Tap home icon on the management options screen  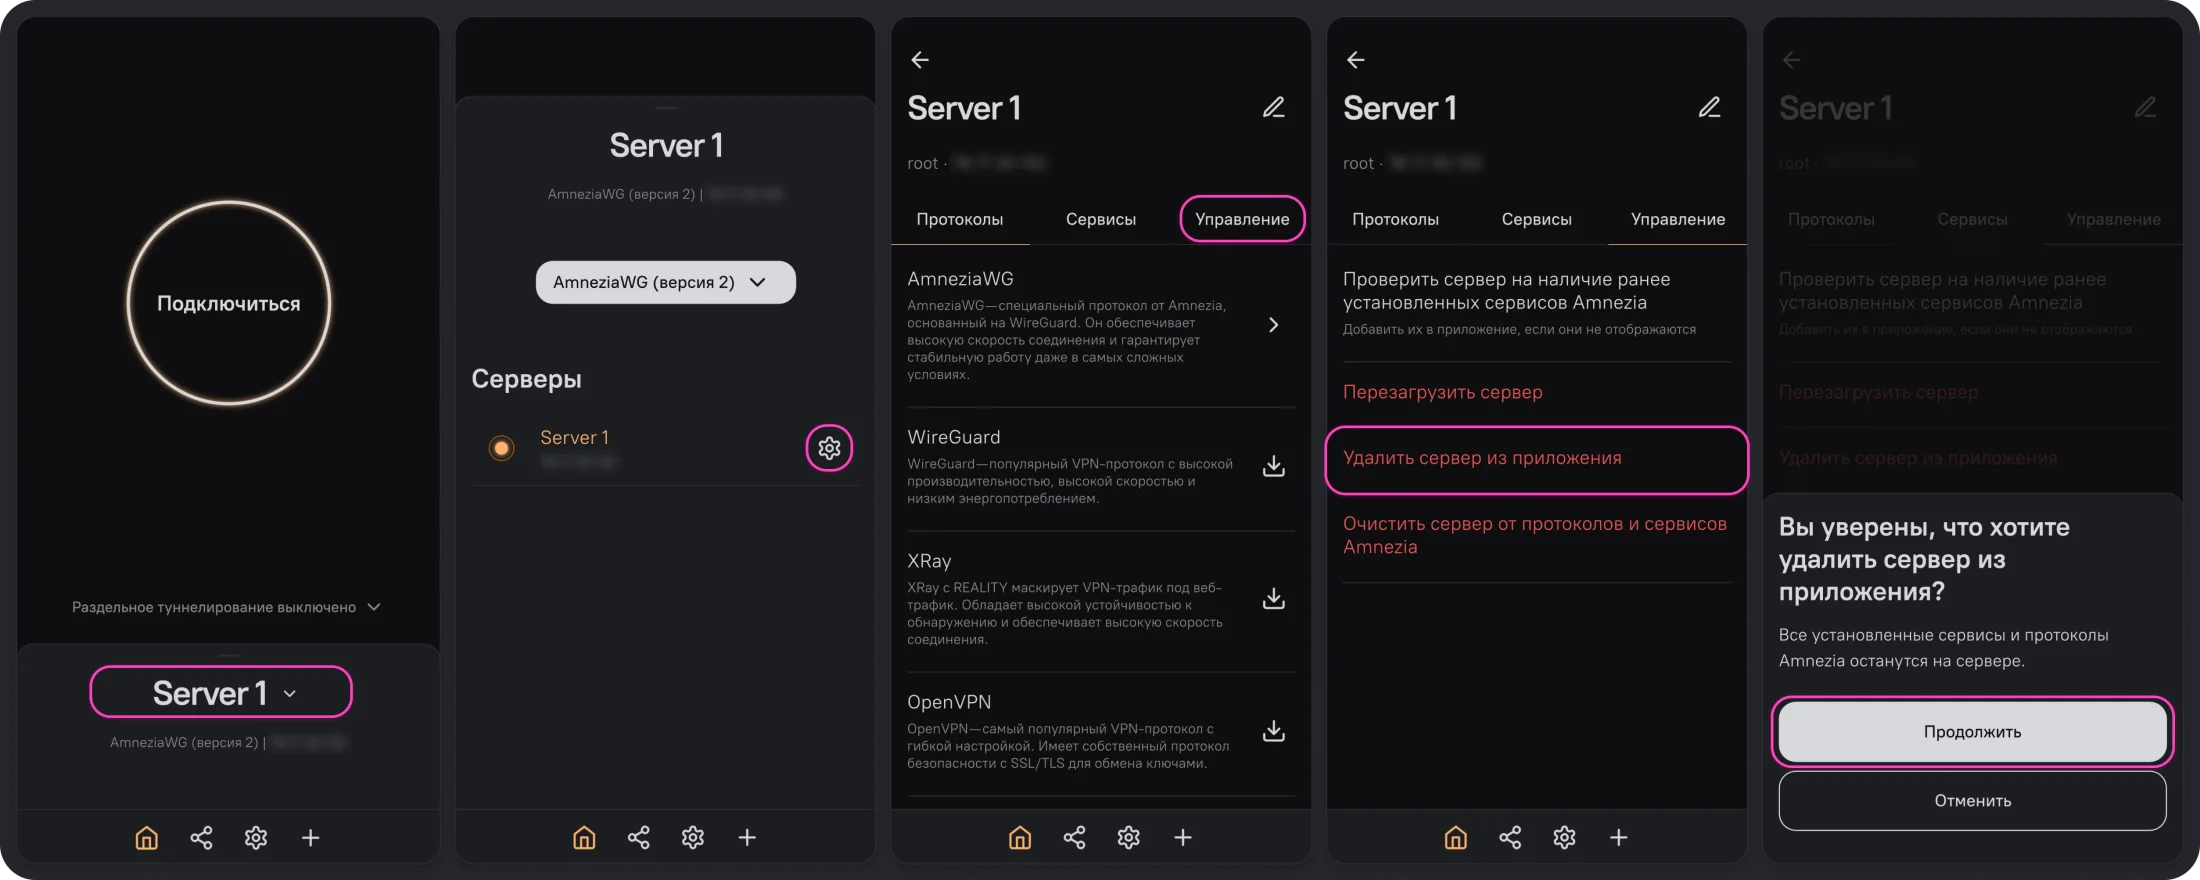click(x=1456, y=838)
